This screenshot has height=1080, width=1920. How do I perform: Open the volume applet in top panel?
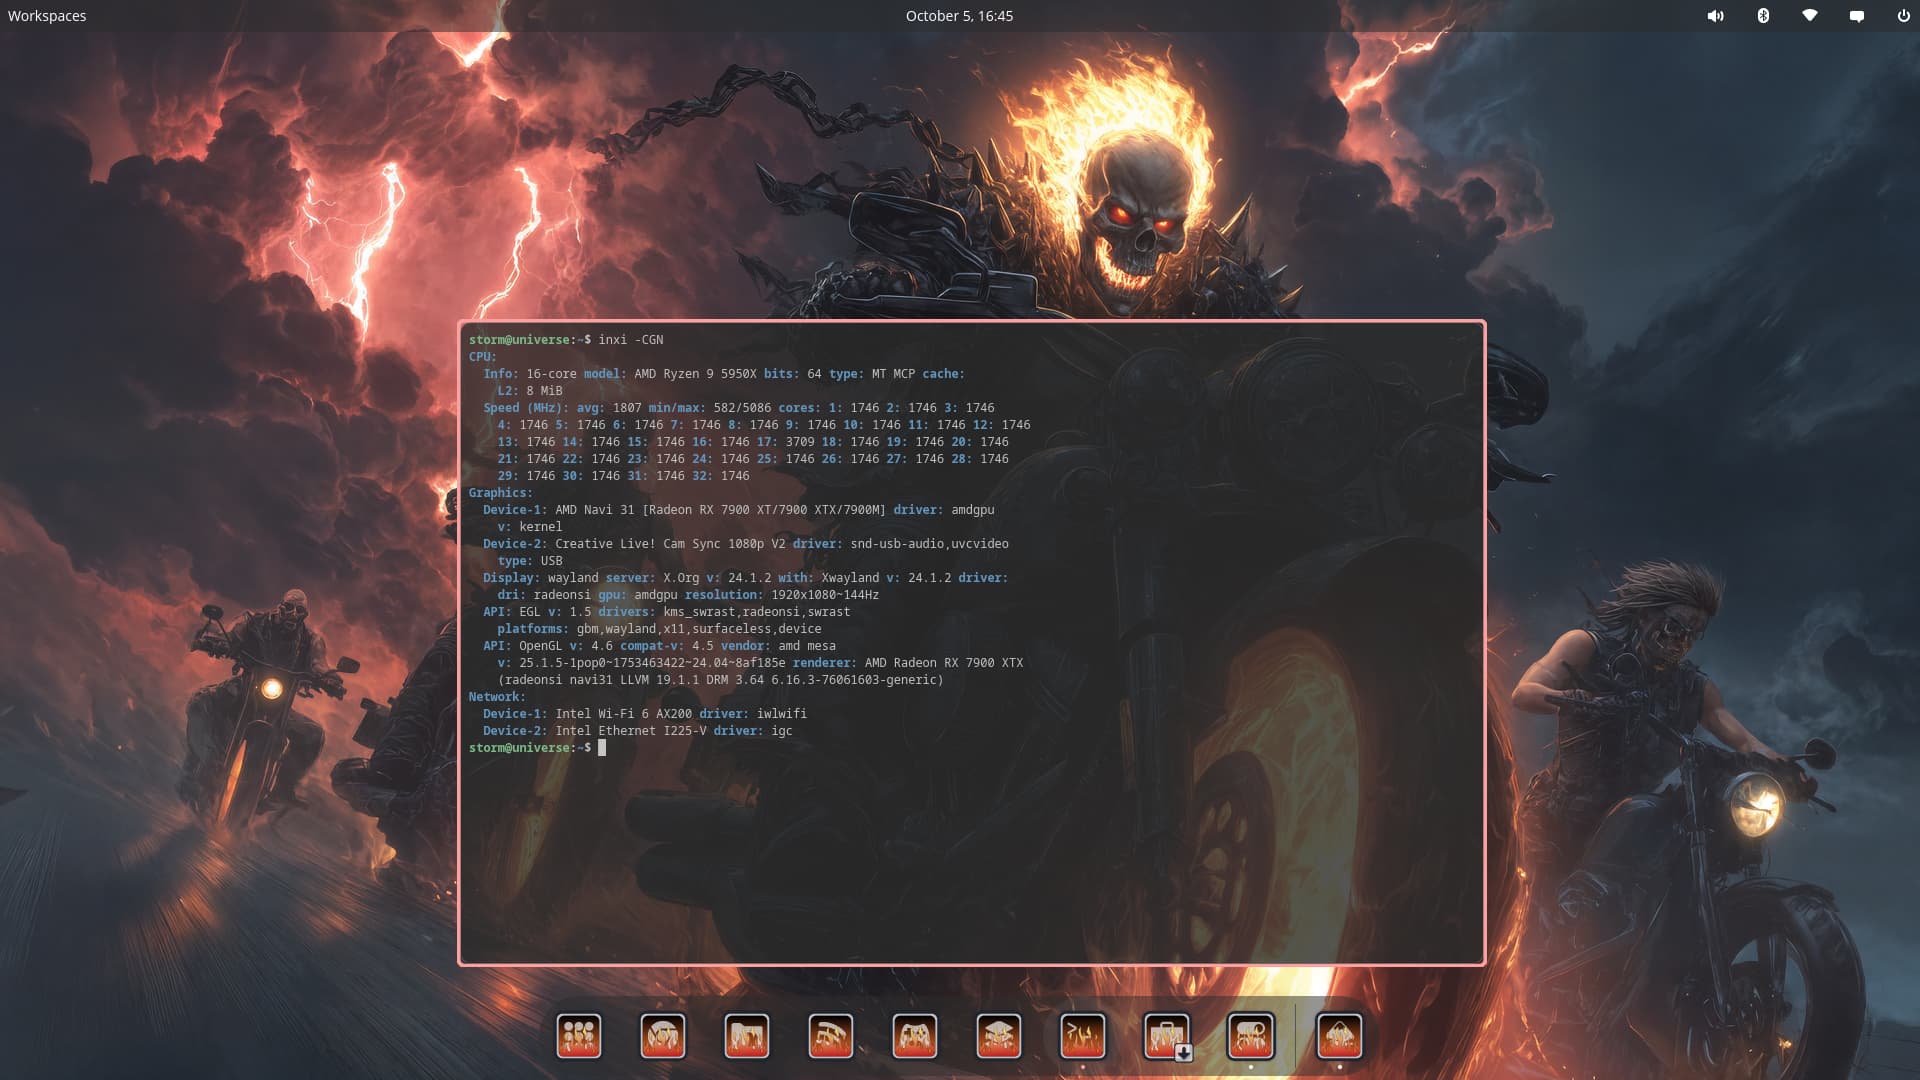point(1716,16)
